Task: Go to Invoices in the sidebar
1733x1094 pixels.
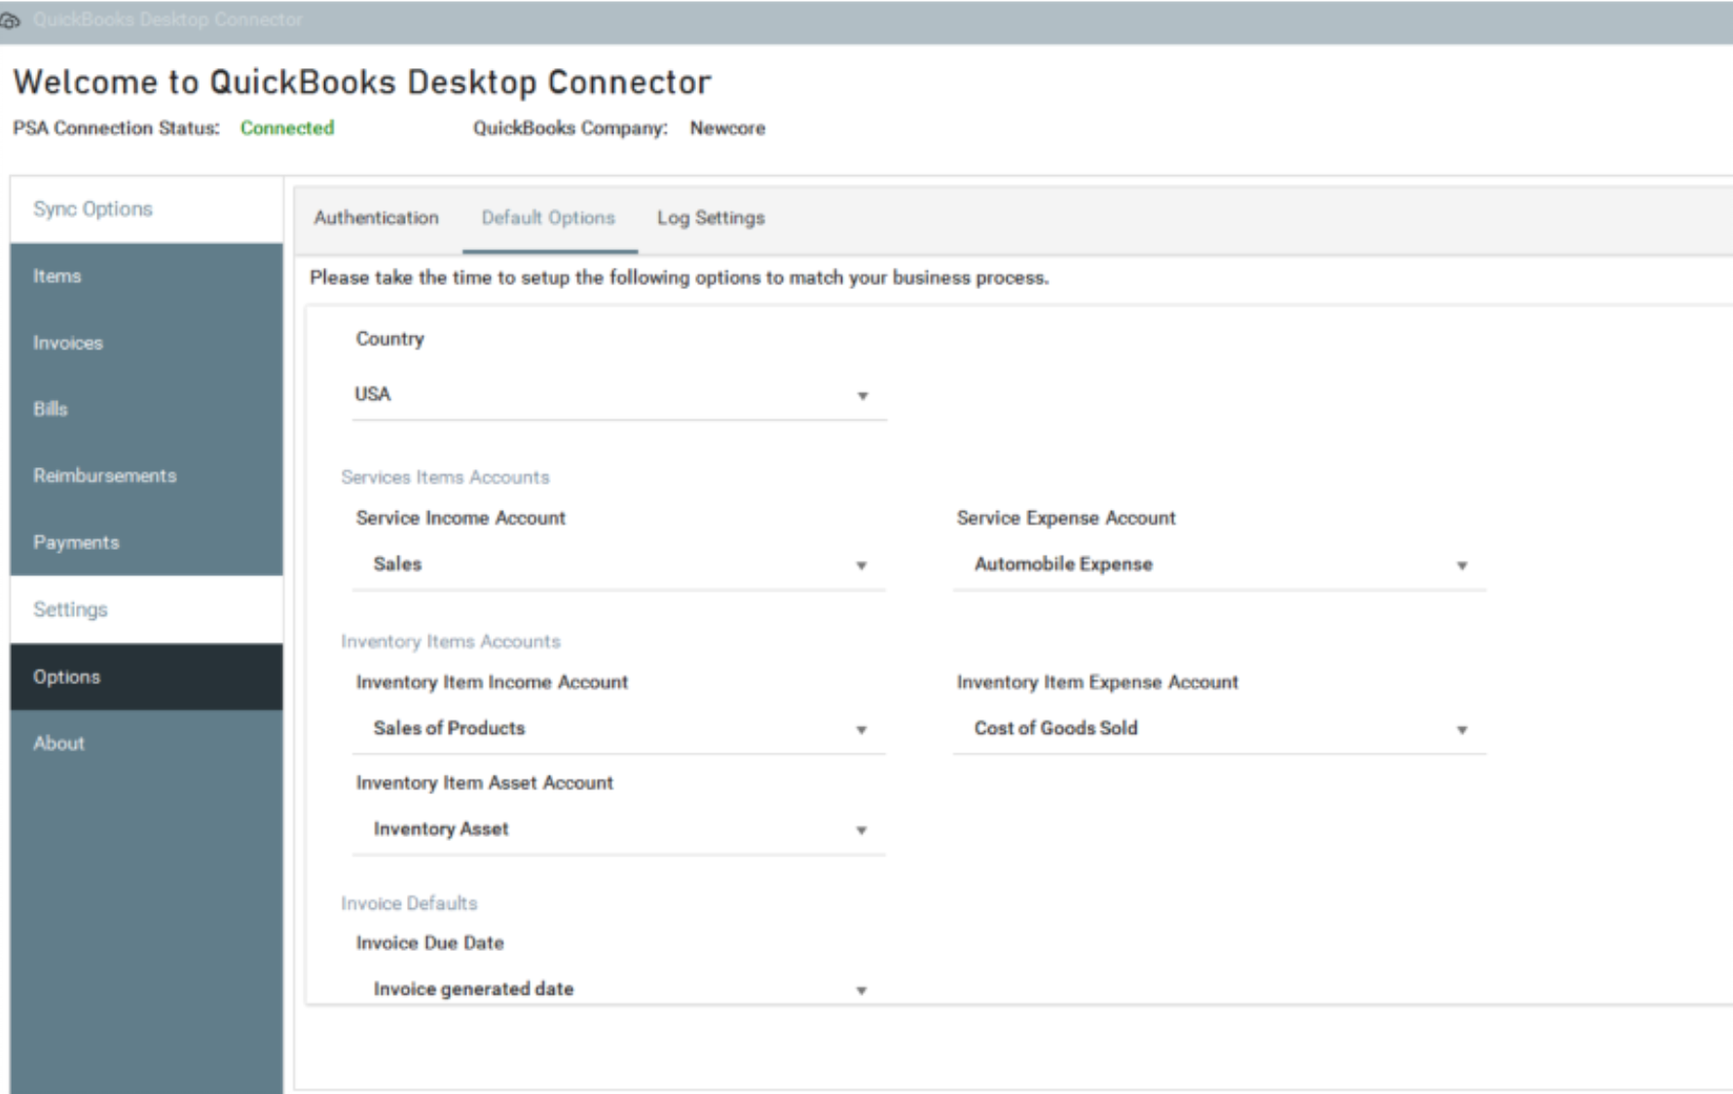Action: coord(146,343)
